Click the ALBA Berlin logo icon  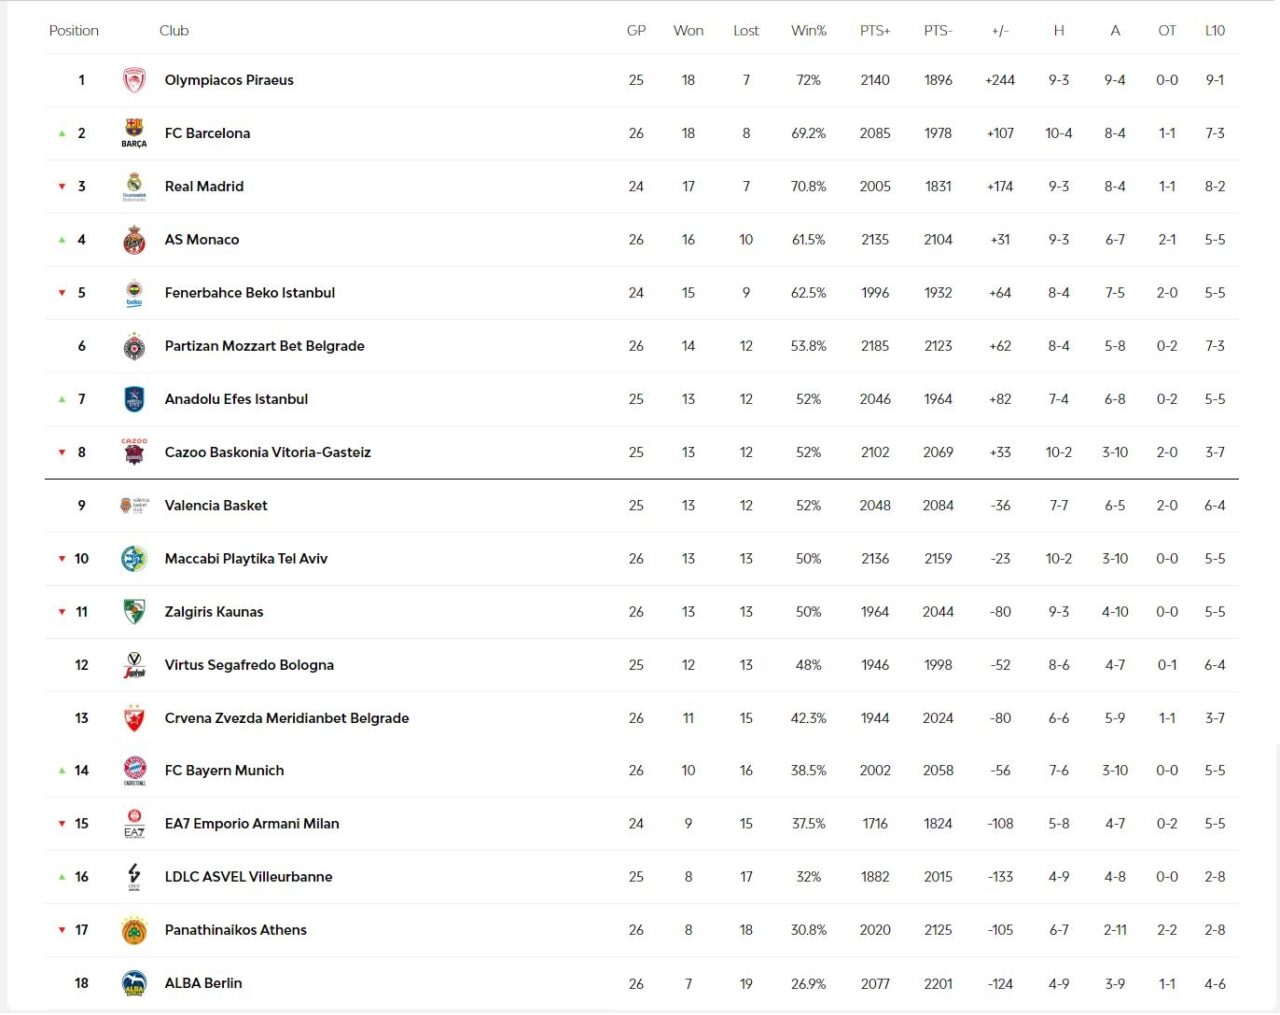pyautogui.click(x=134, y=983)
